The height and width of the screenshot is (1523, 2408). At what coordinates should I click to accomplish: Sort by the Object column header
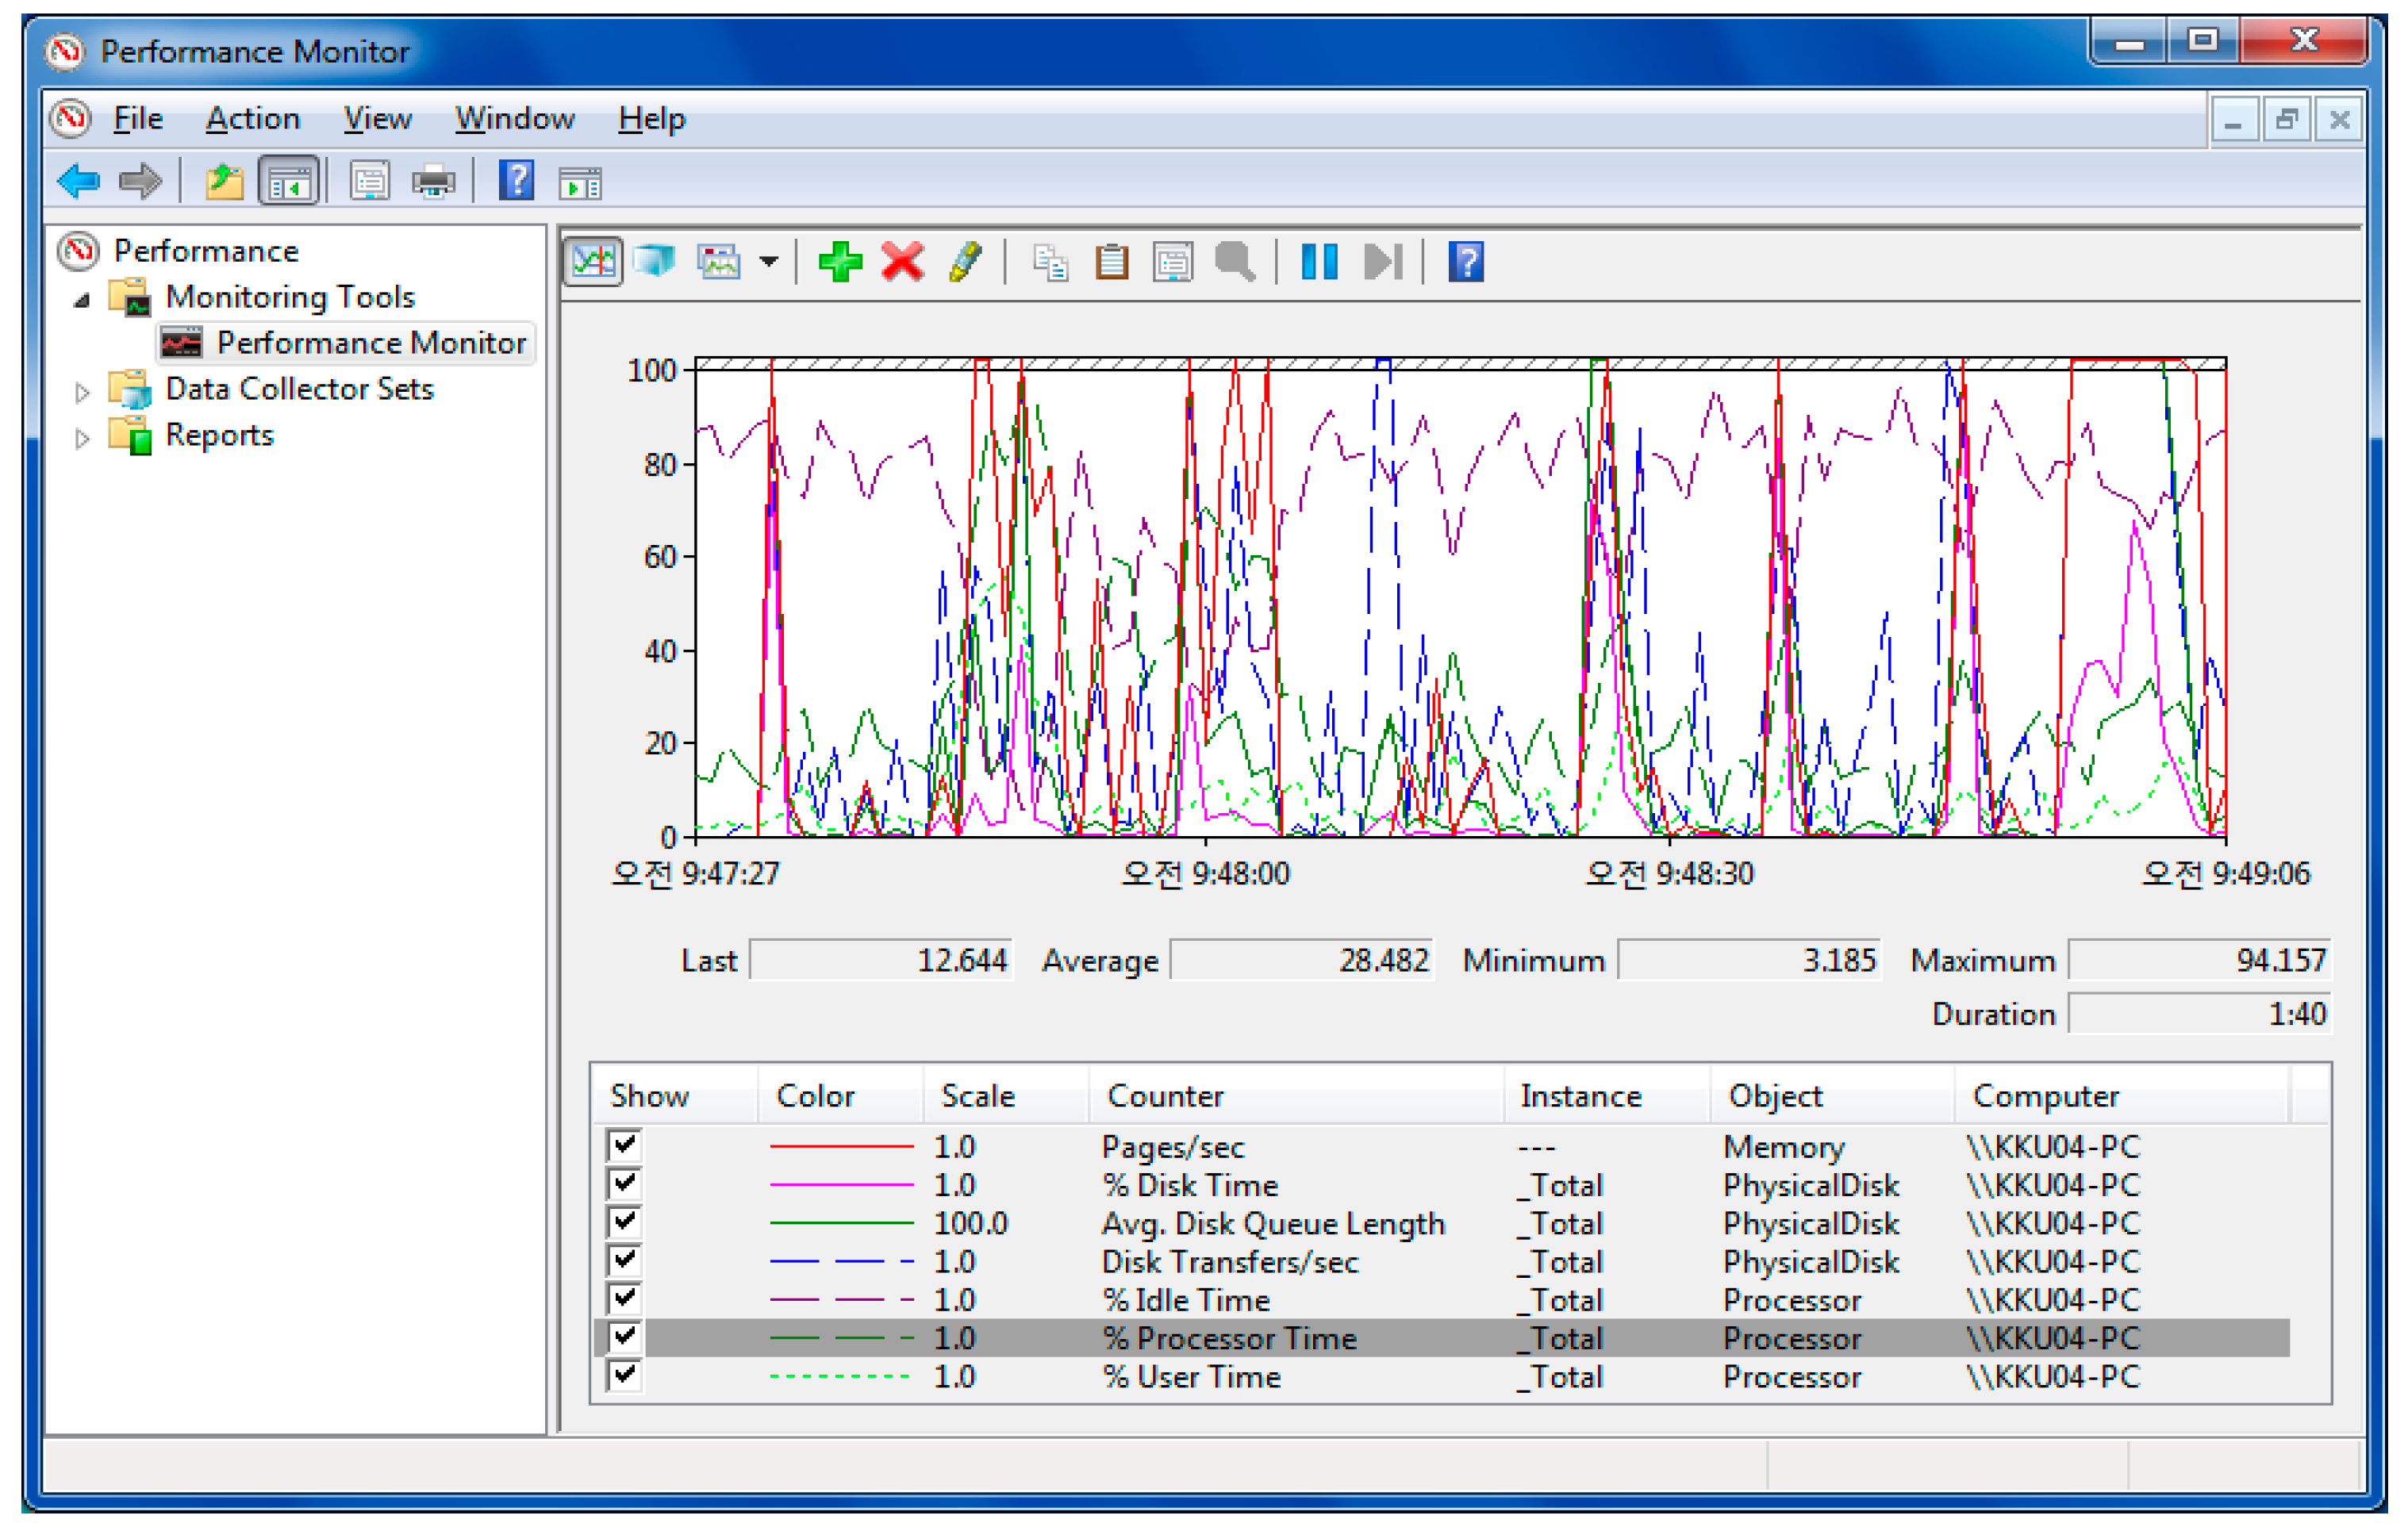(1833, 1096)
